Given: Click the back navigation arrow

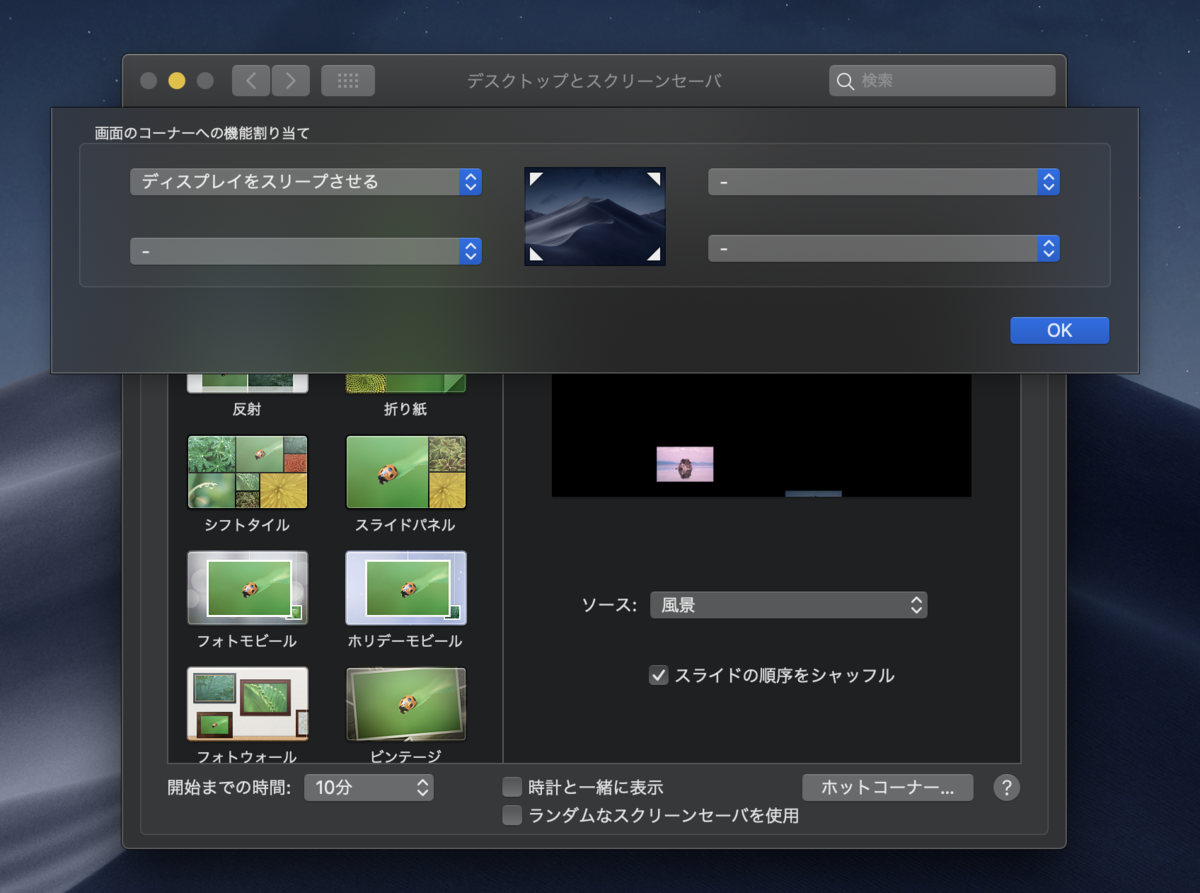Looking at the screenshot, I should pyautogui.click(x=251, y=81).
